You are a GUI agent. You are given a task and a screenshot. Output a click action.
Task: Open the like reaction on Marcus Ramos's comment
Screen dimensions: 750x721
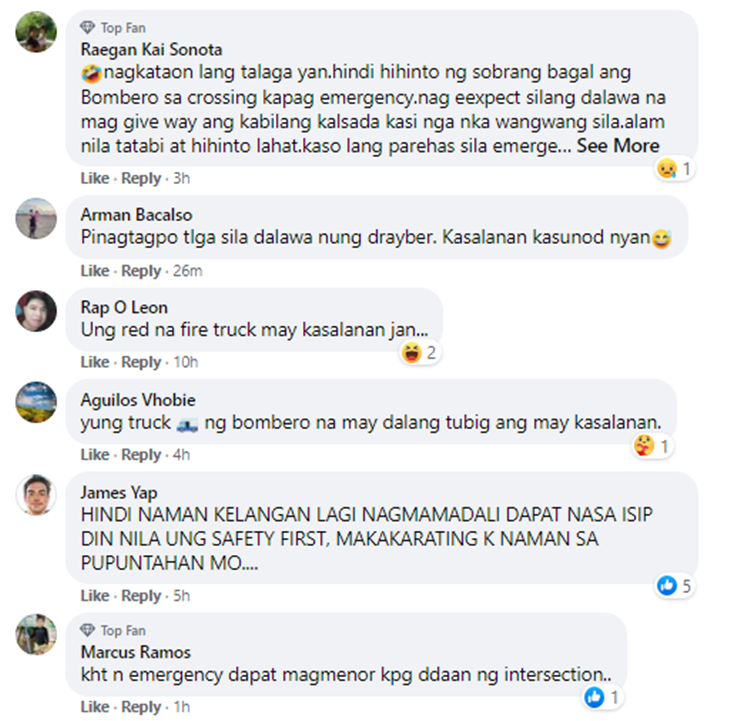click(603, 697)
